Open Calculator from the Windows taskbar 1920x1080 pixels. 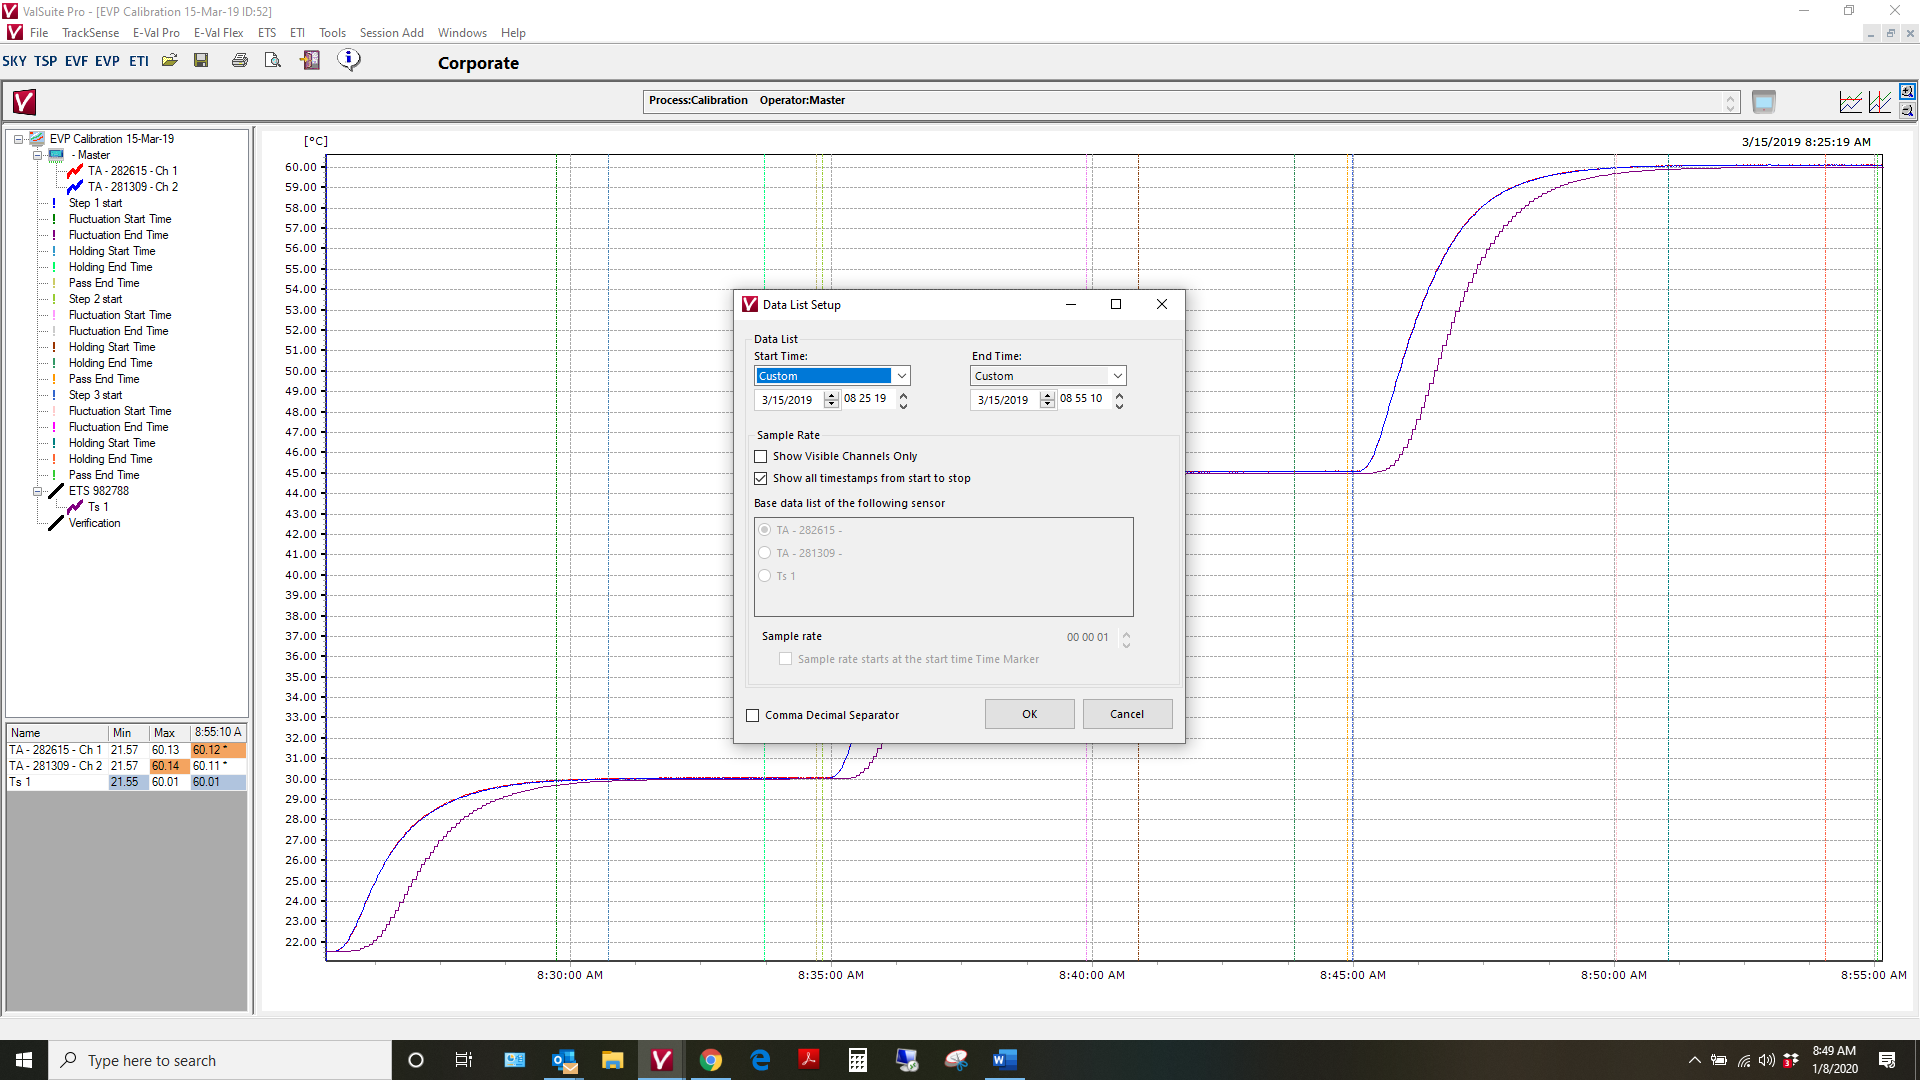[857, 1060]
